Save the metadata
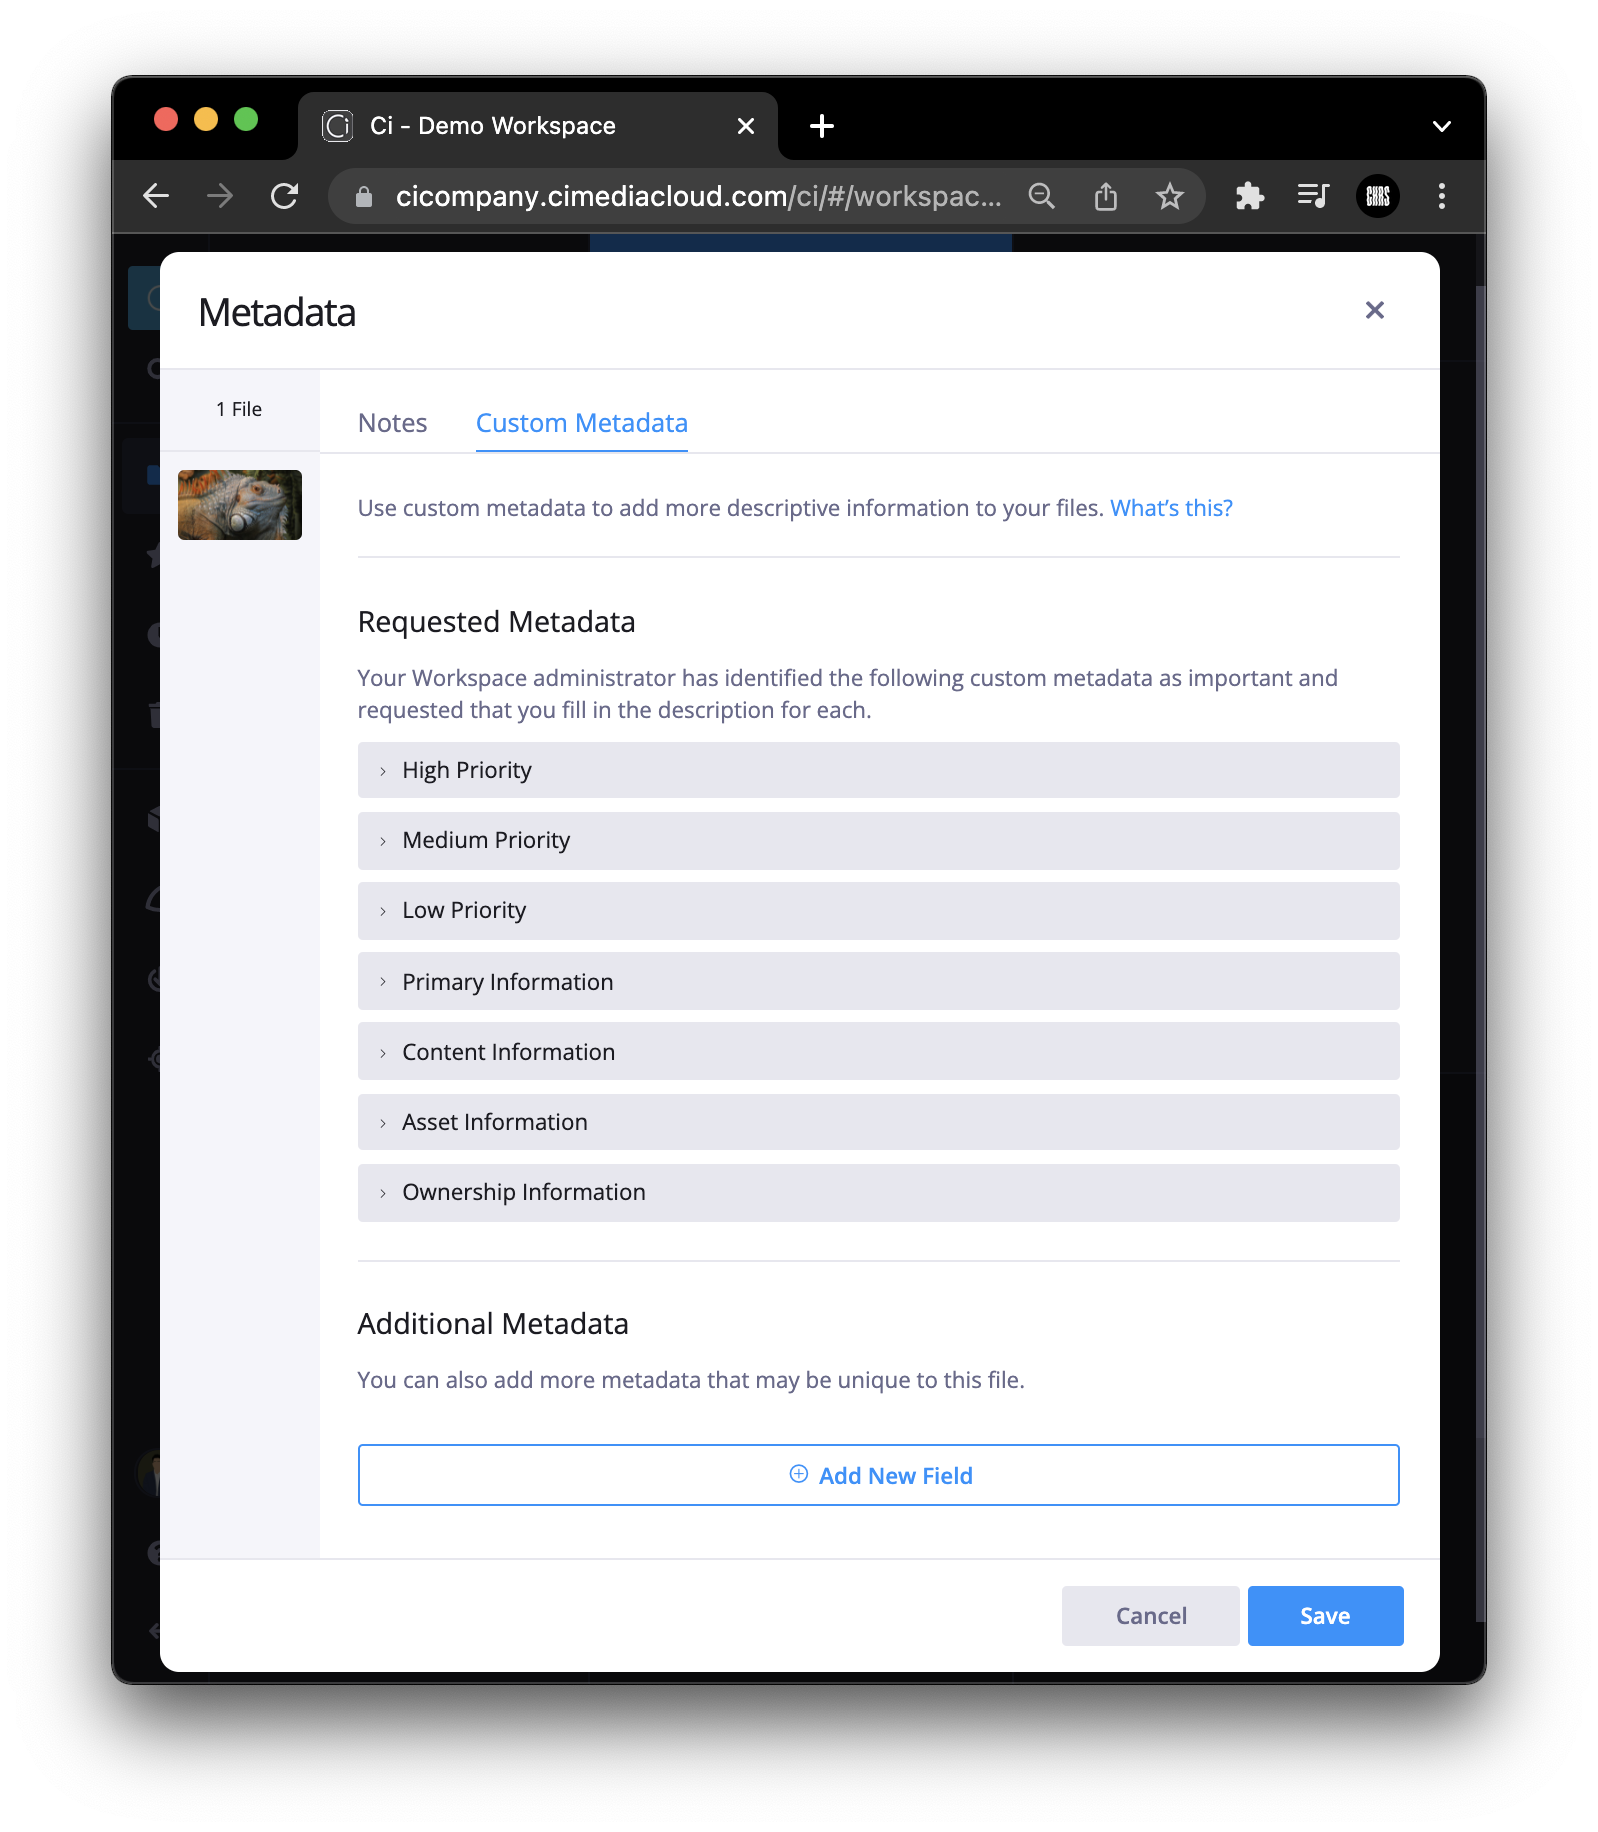 point(1326,1616)
